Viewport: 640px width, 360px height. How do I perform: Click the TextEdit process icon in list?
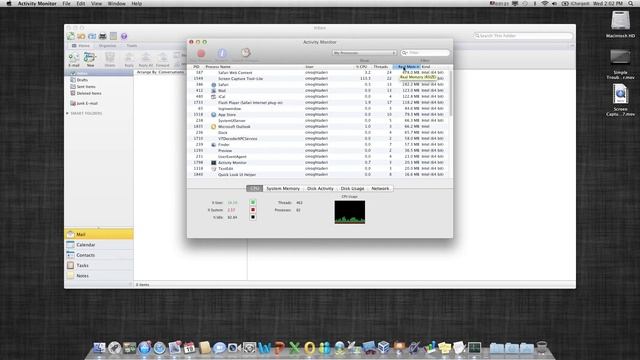(213, 169)
